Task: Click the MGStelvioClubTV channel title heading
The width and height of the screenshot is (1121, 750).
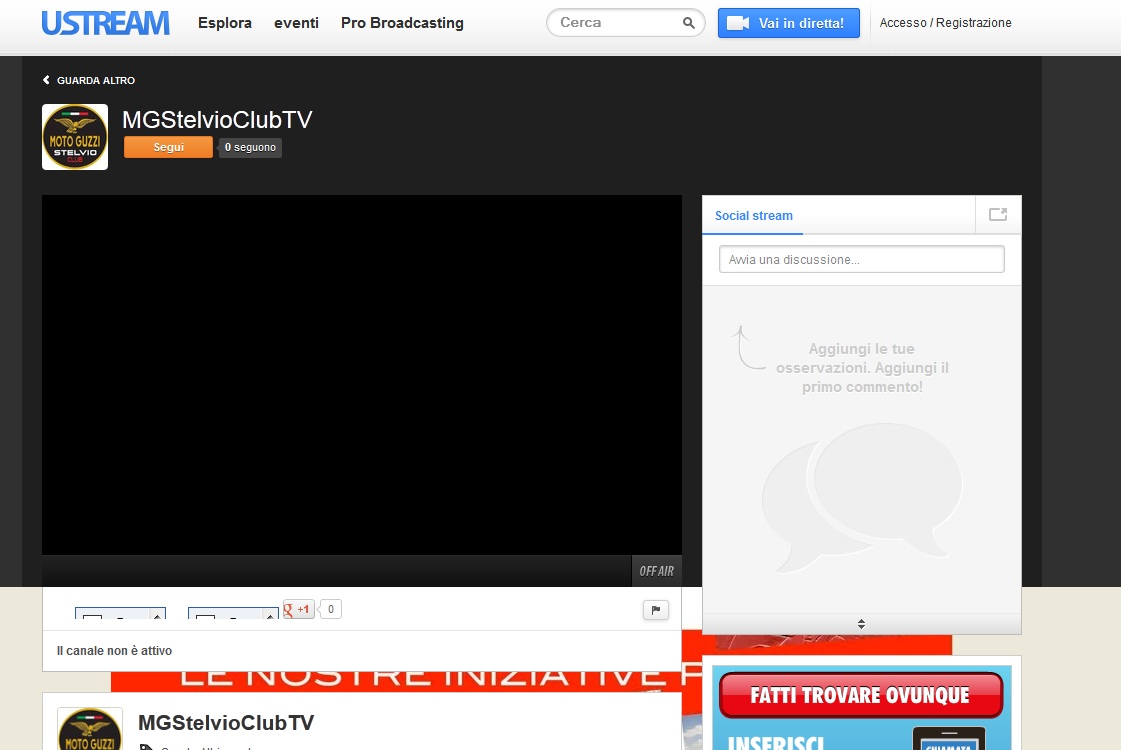Action: [x=217, y=119]
